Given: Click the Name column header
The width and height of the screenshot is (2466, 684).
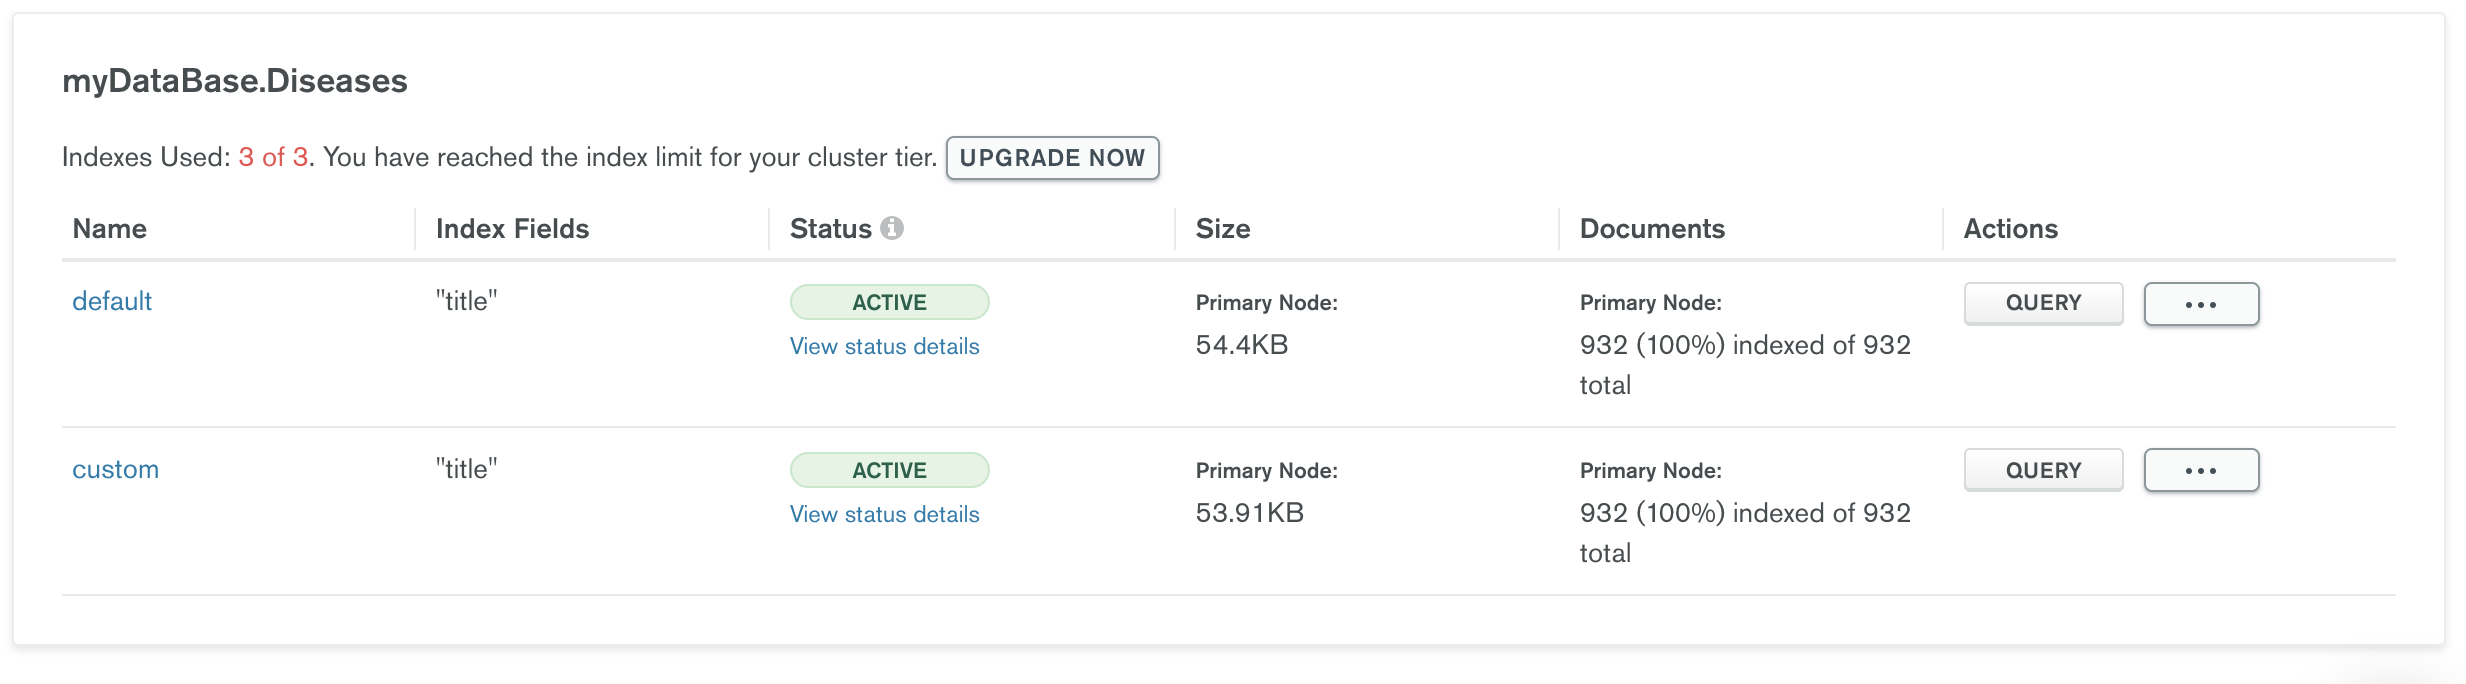Looking at the screenshot, I should point(110,229).
